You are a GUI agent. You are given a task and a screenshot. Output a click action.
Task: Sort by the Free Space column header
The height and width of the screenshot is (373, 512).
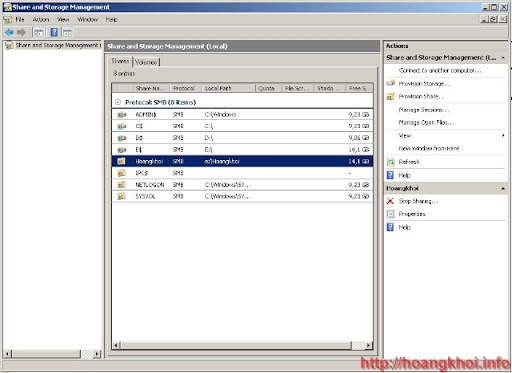359,88
